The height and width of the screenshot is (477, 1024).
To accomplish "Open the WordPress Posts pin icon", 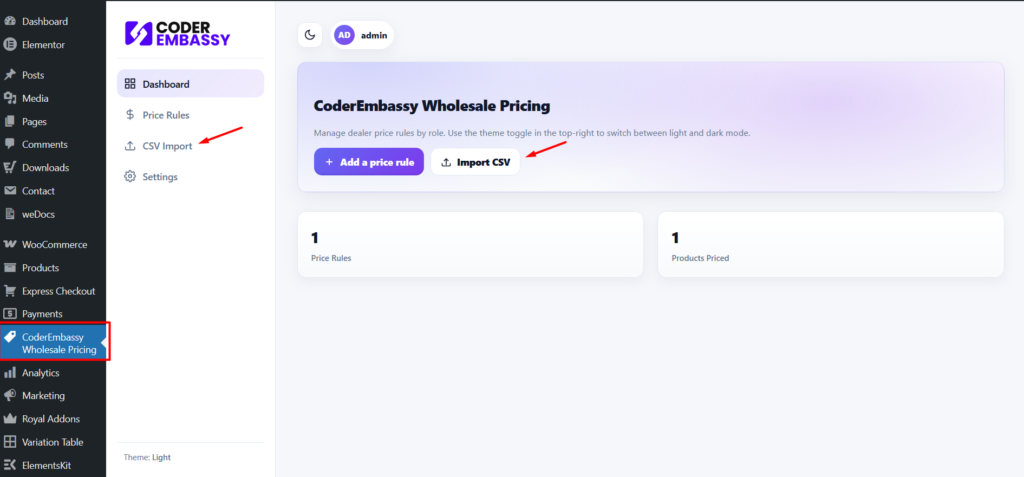I will [x=10, y=75].
